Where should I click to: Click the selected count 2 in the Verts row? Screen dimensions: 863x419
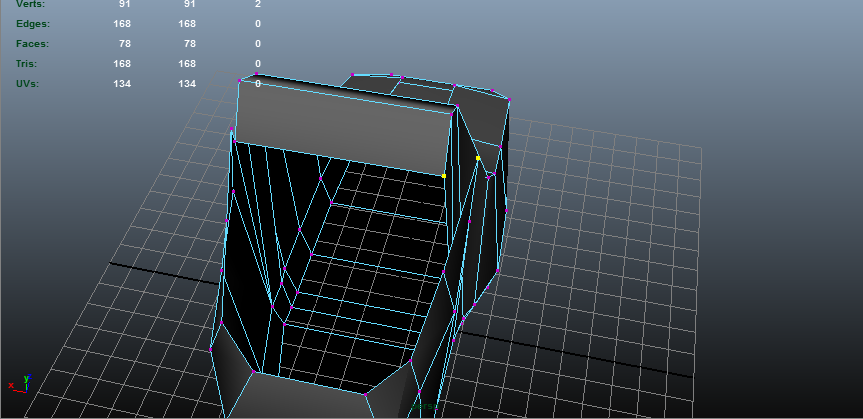[258, 4]
